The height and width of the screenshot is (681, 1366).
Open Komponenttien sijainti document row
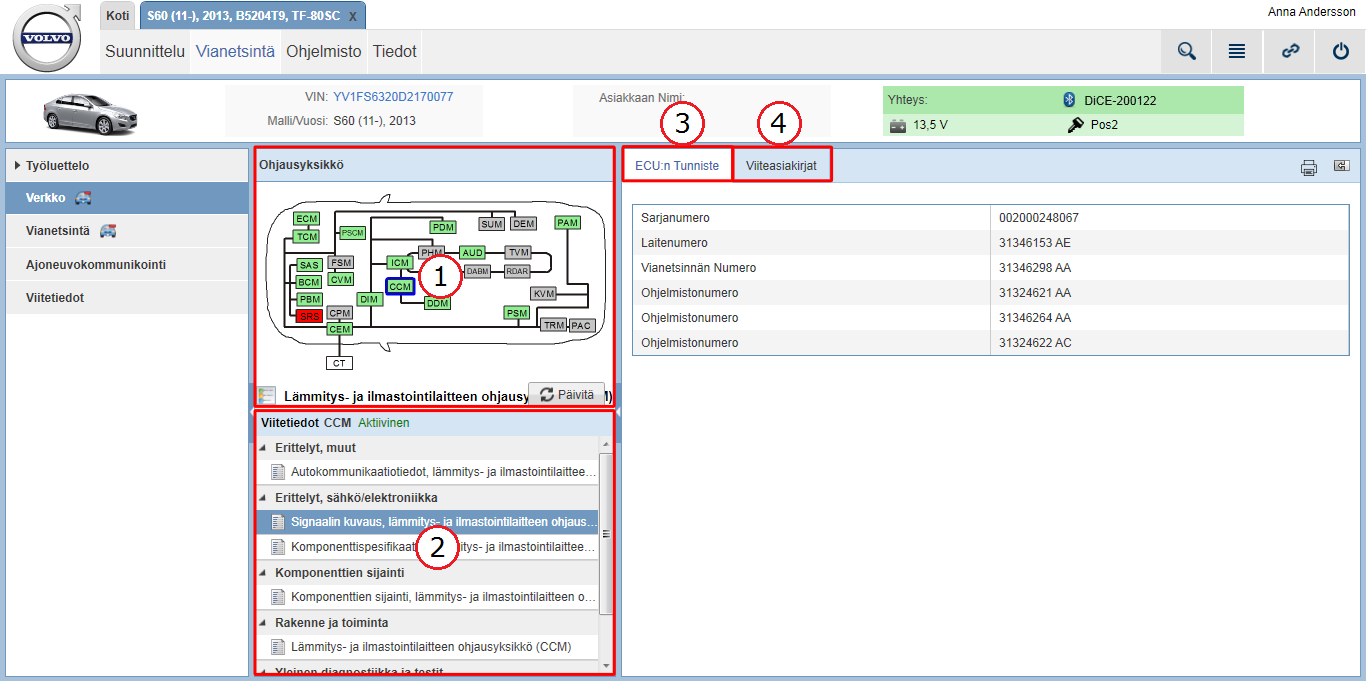click(427, 597)
